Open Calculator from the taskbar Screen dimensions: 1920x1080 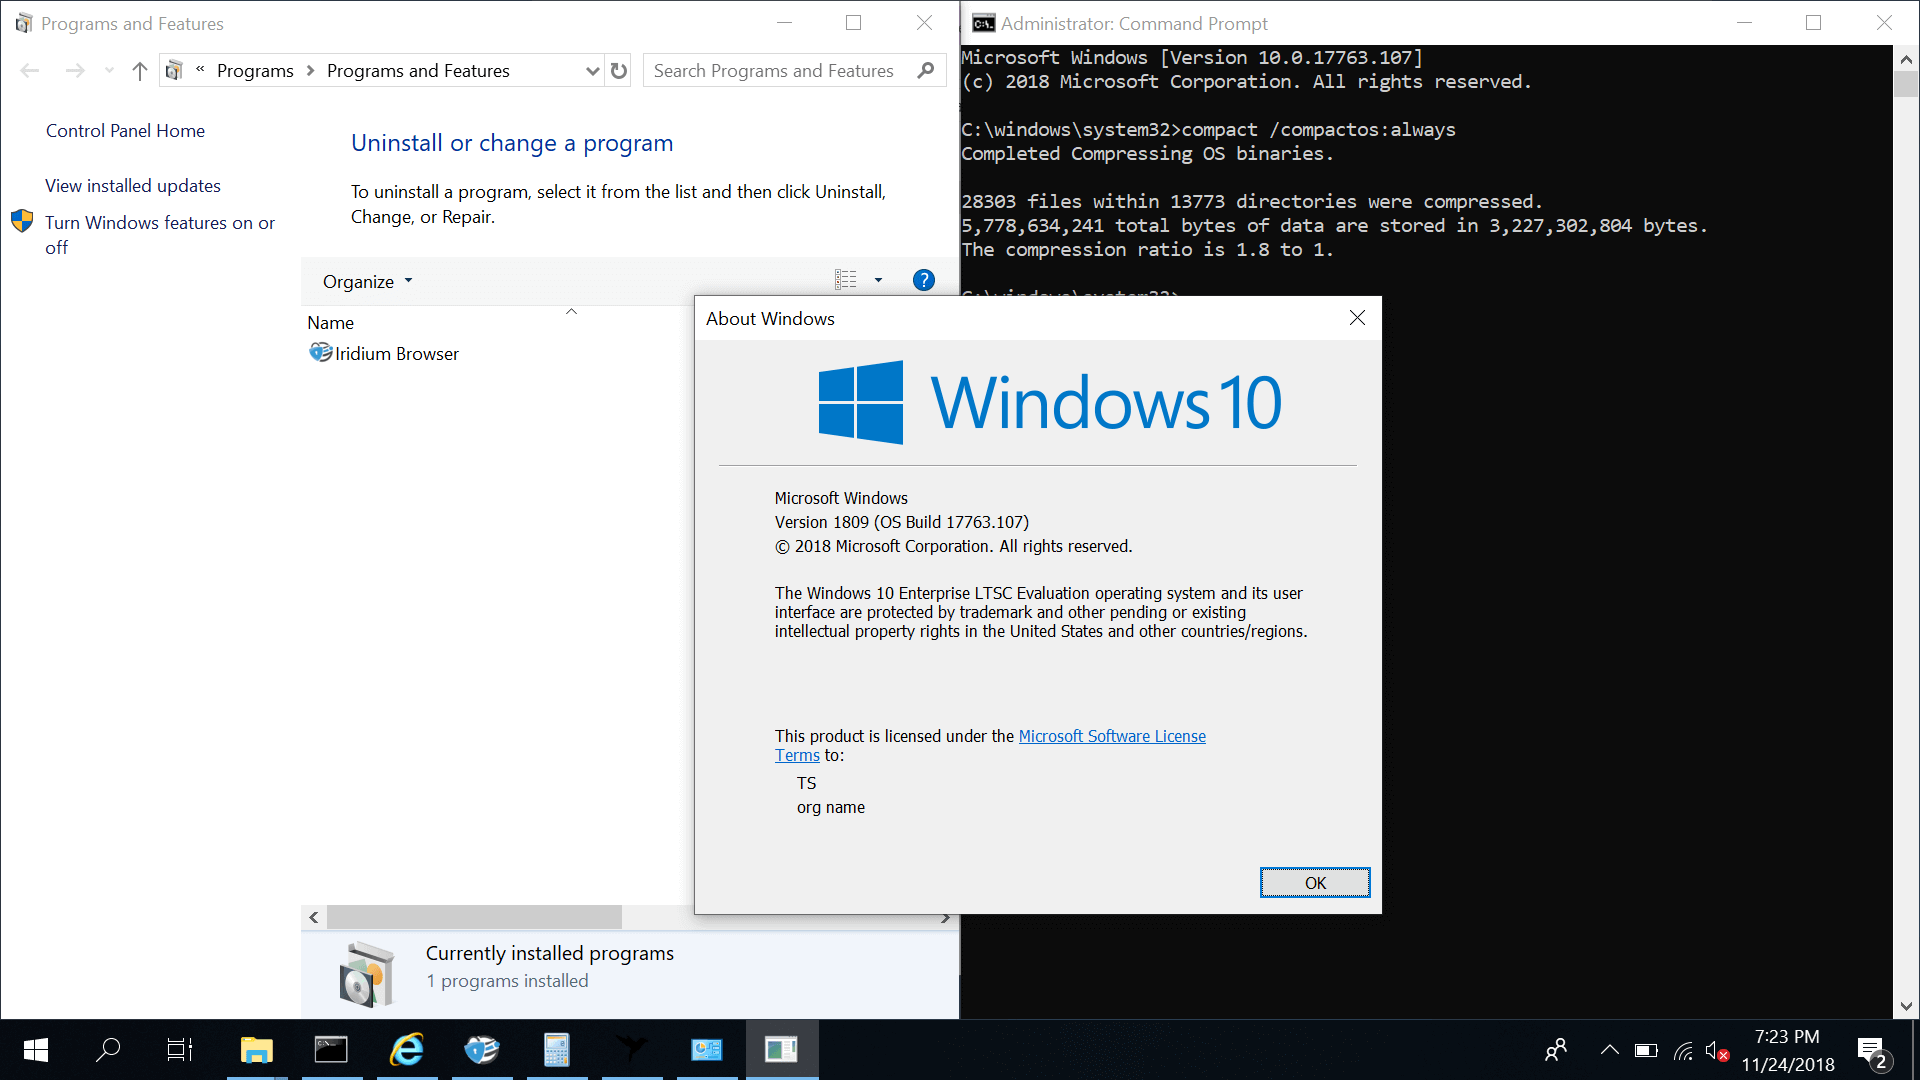tap(557, 1050)
